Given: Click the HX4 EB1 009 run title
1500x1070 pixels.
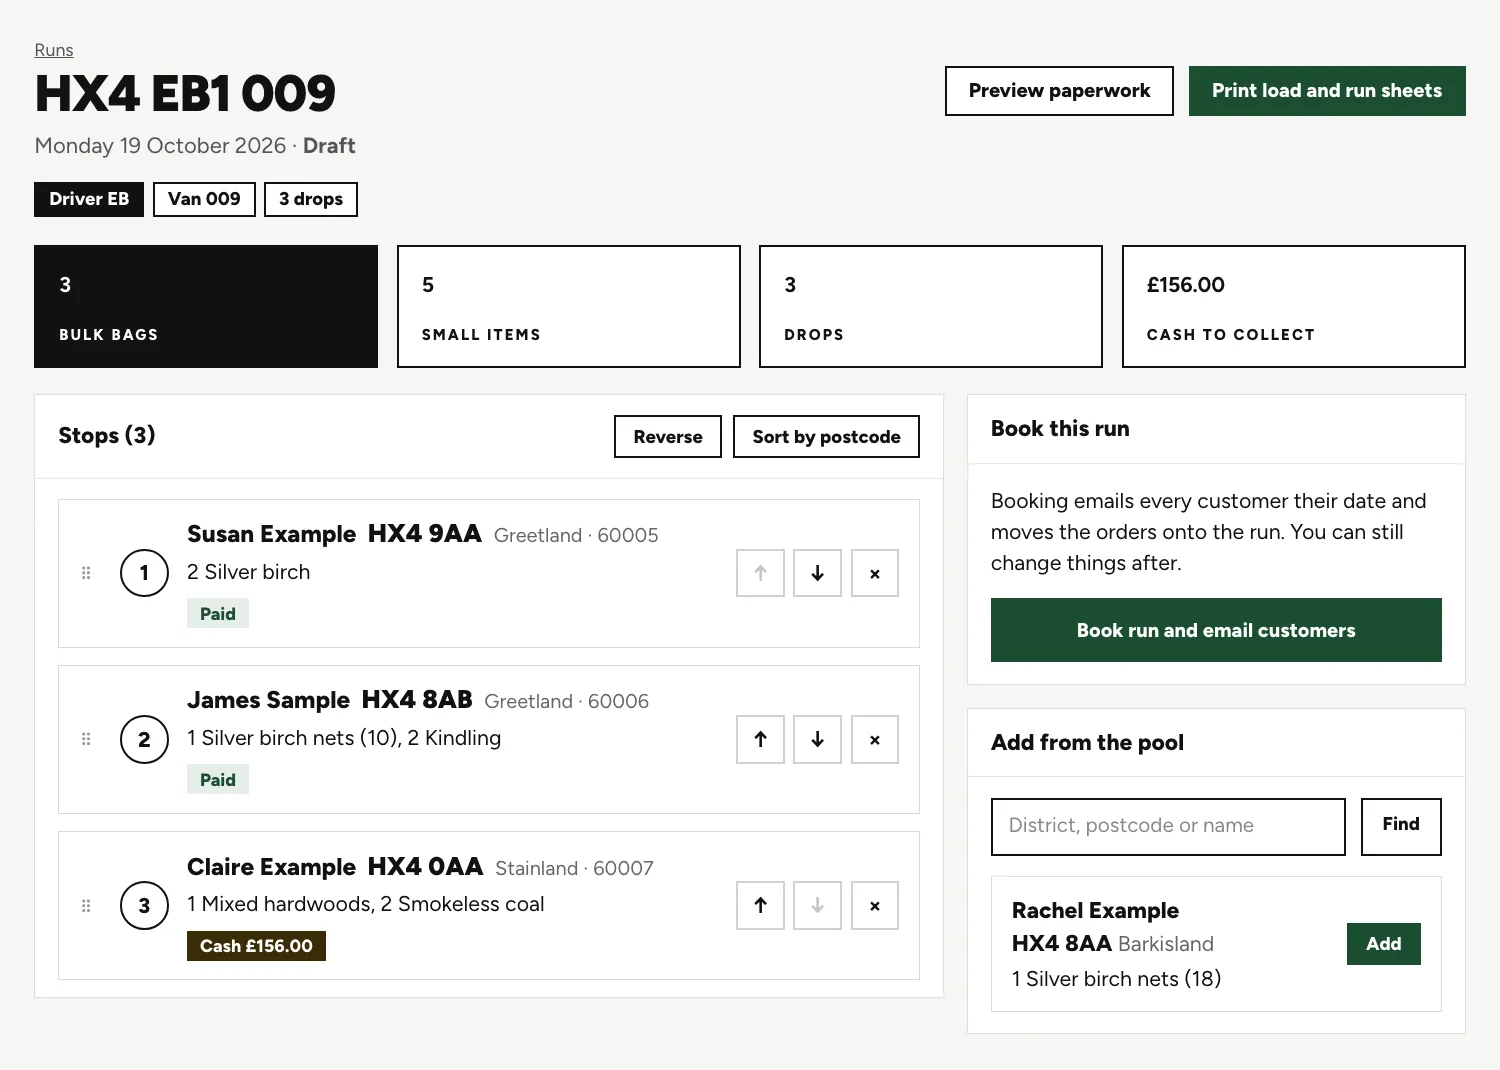Looking at the screenshot, I should [x=185, y=94].
